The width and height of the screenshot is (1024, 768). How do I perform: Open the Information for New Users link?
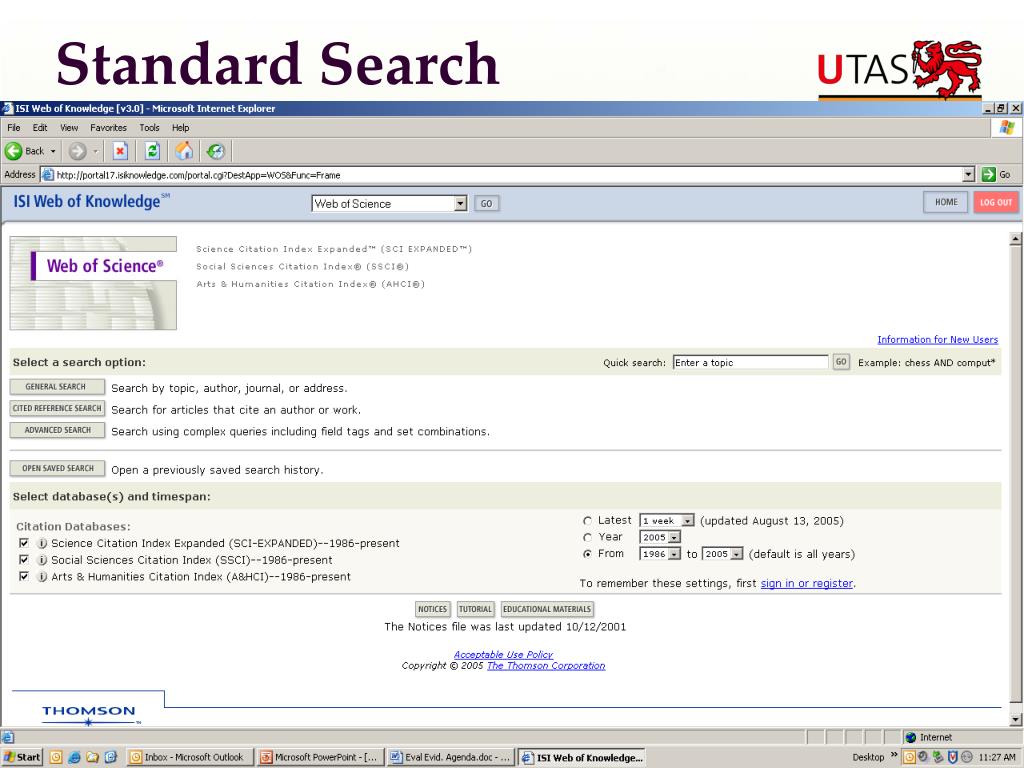(937, 340)
